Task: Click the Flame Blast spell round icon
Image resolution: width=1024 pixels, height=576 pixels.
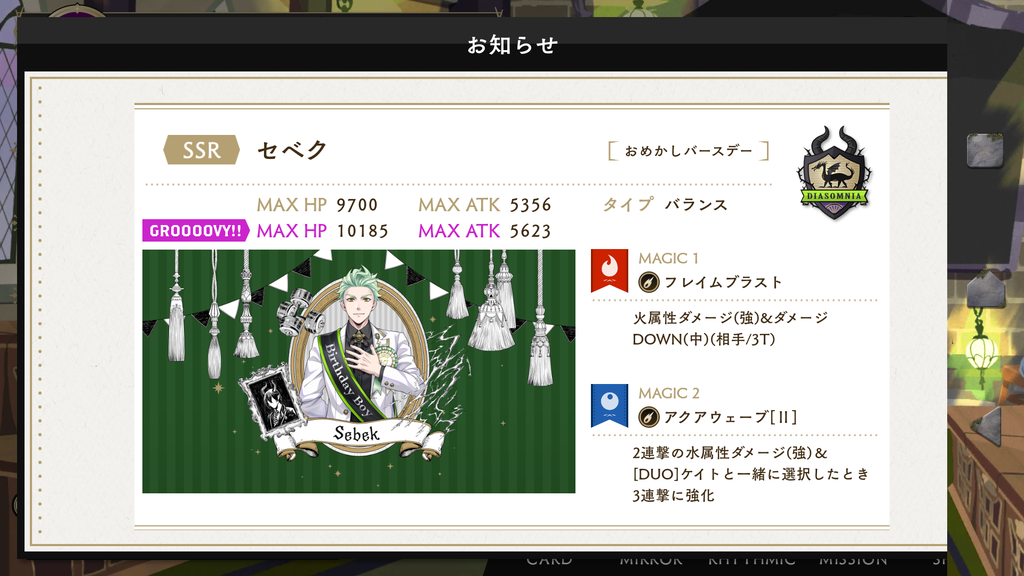Action: tap(648, 282)
